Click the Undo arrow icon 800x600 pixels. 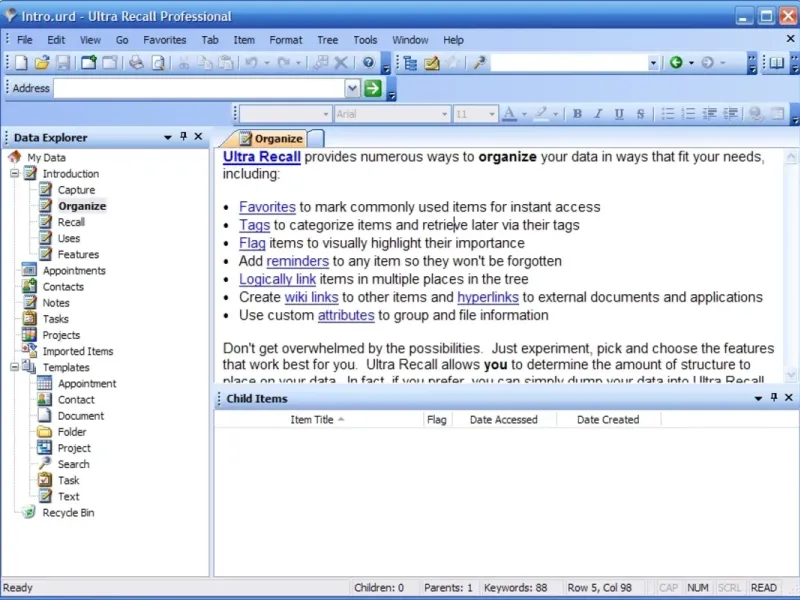coord(251,63)
